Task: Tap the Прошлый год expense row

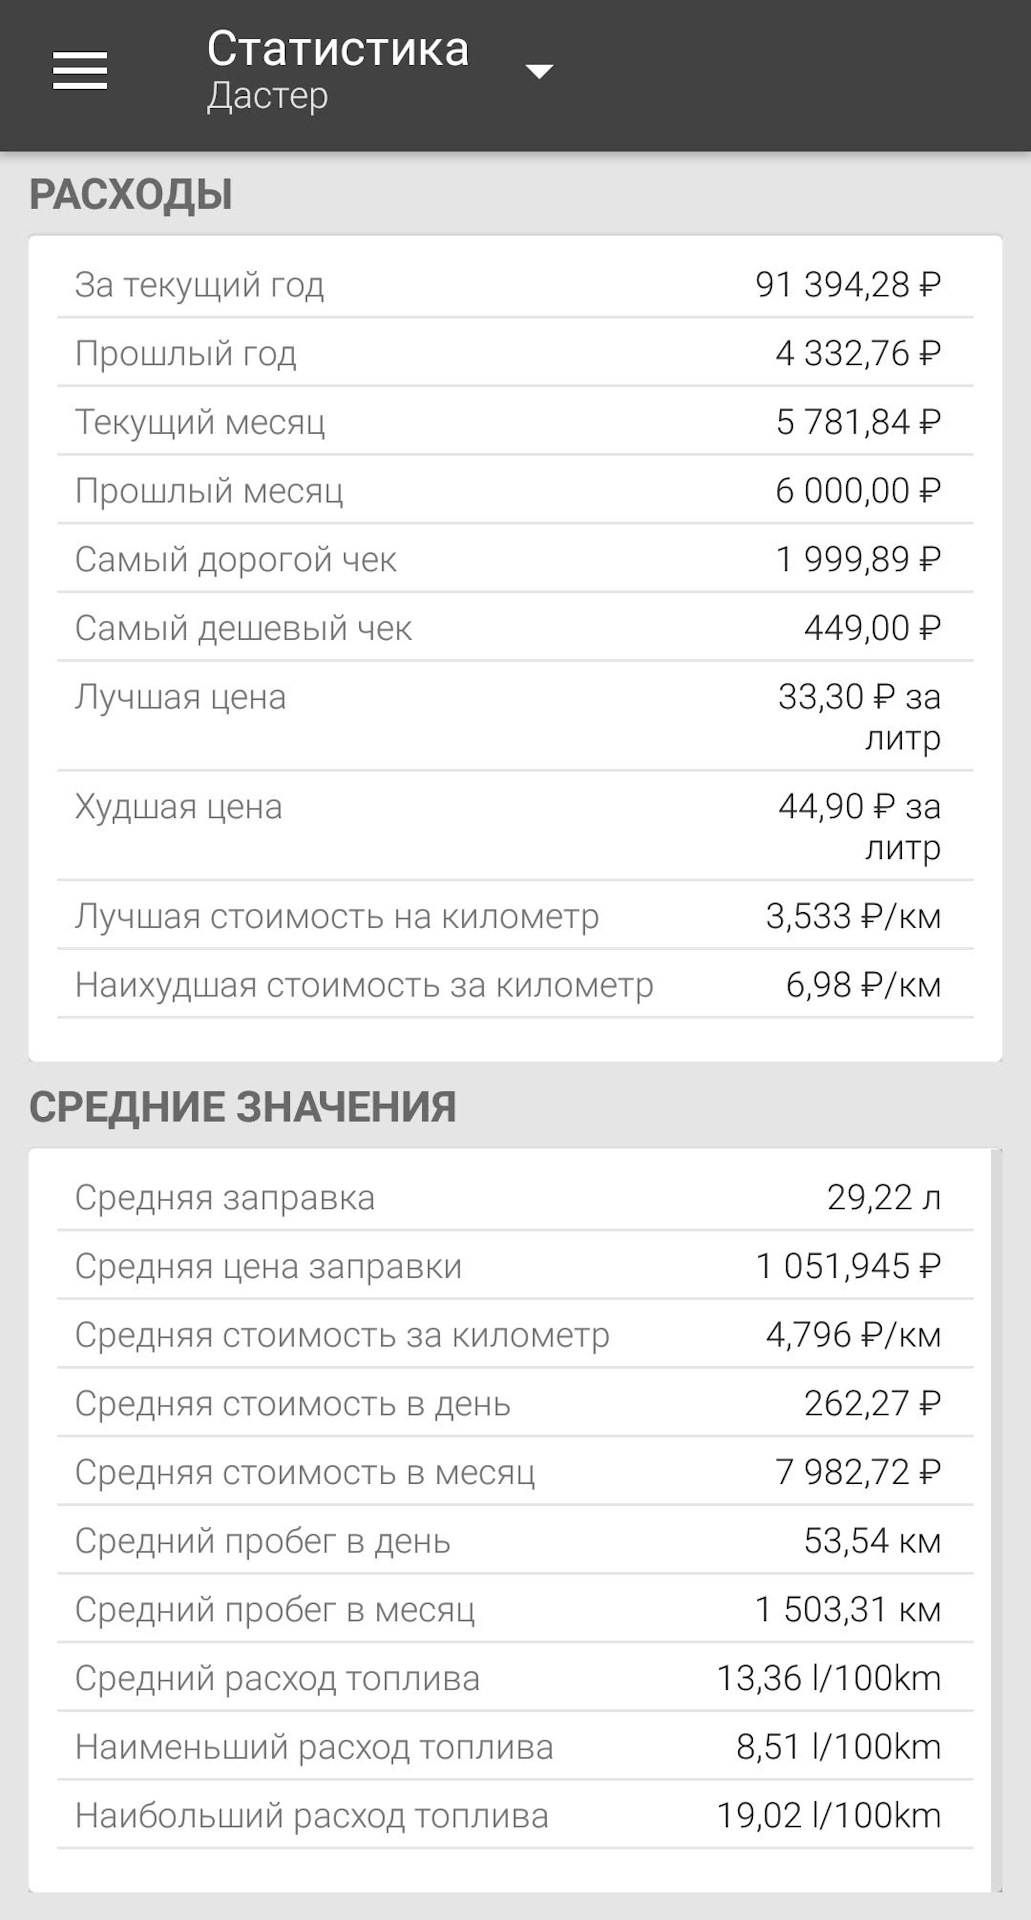Action: tap(514, 354)
